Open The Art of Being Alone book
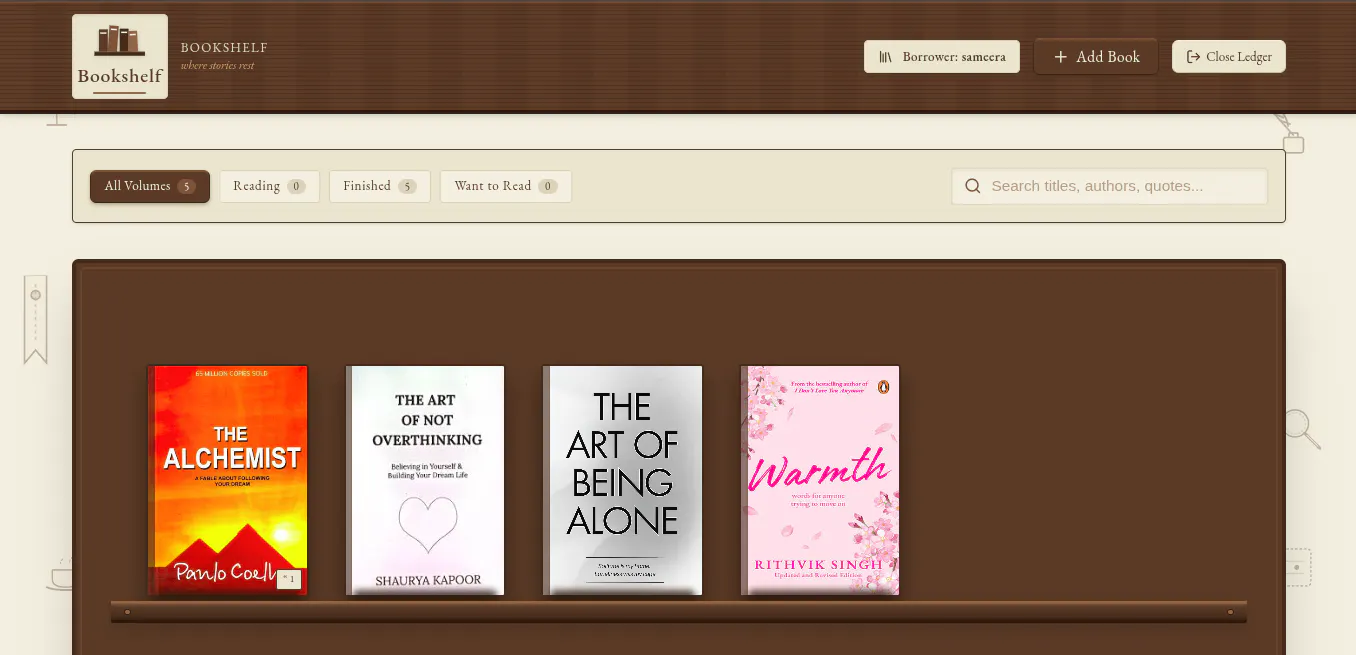 [x=622, y=480]
